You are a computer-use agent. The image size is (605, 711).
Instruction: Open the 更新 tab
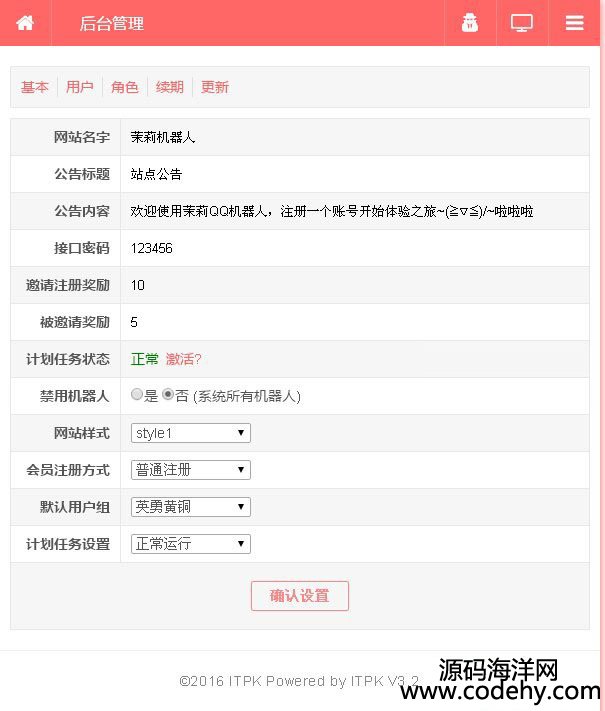(x=215, y=87)
